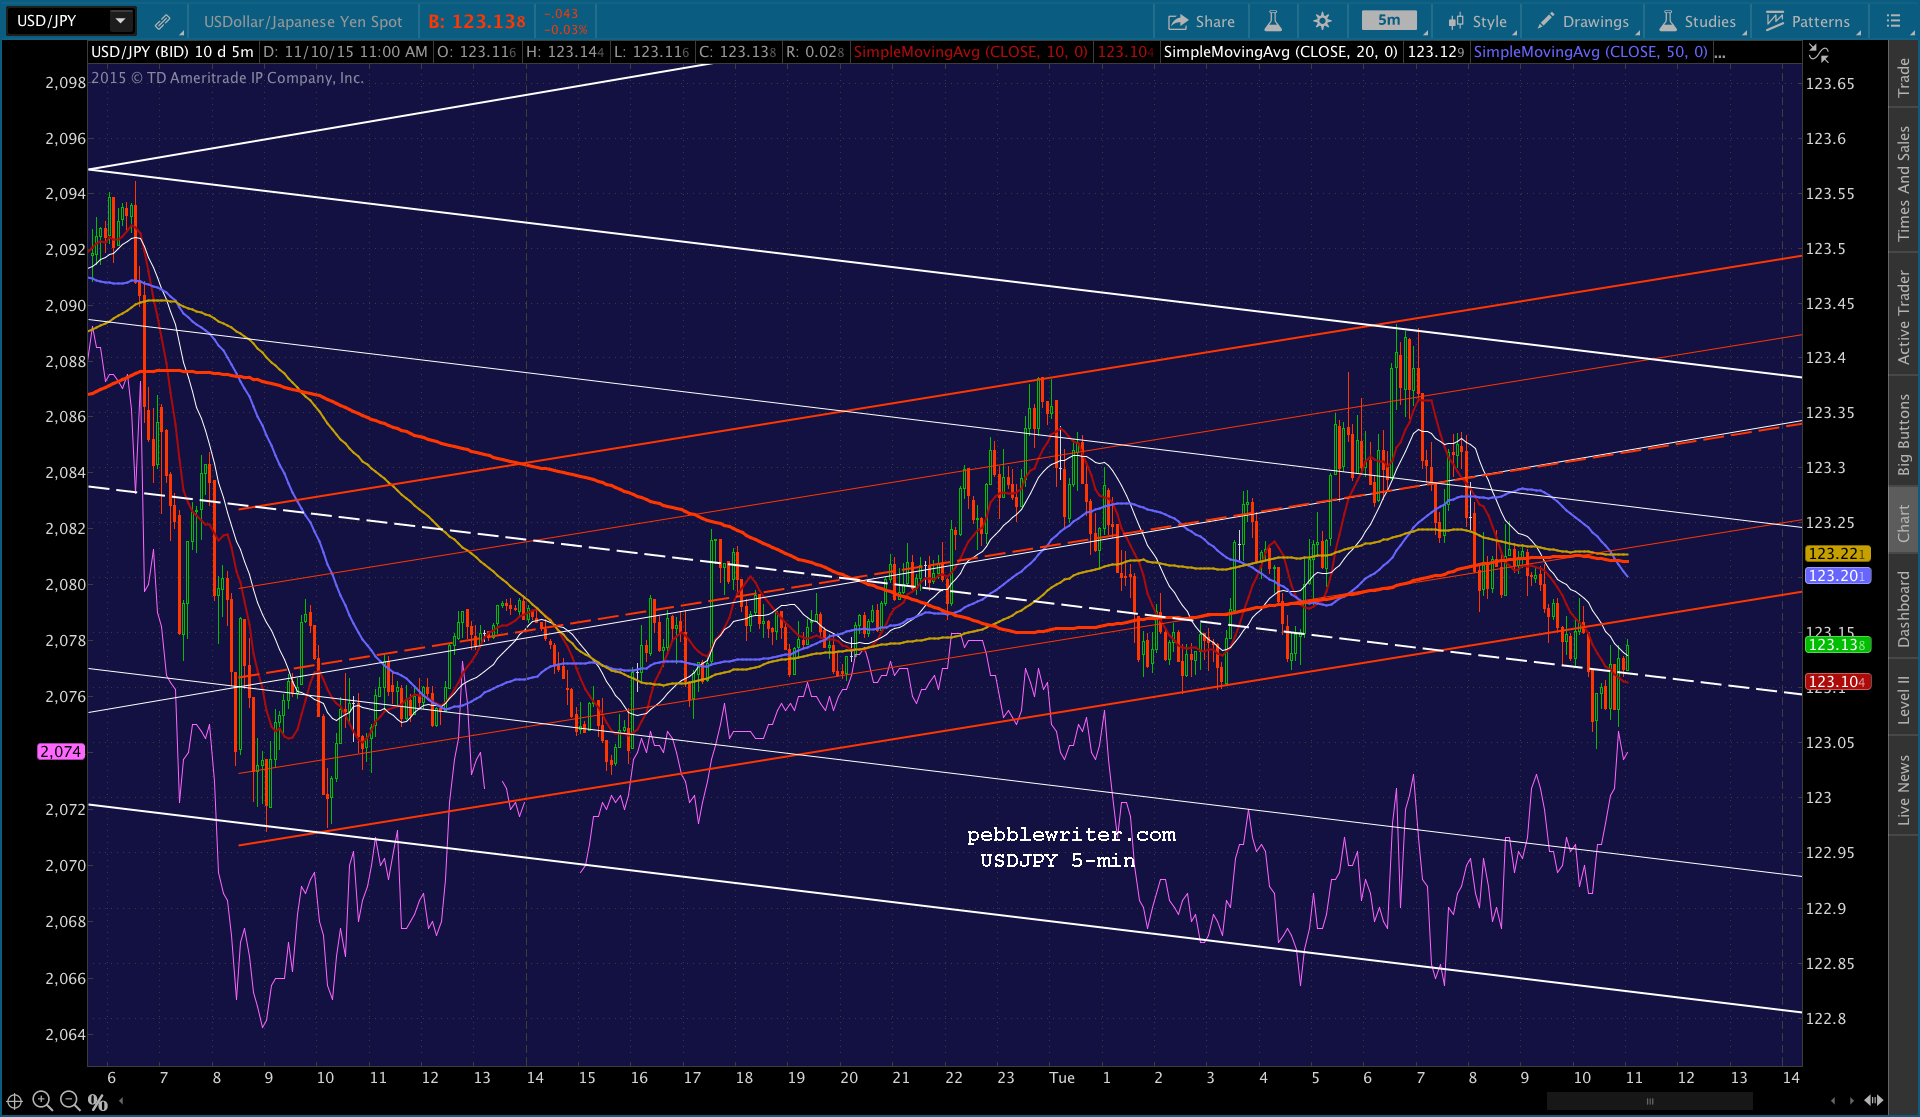1920x1117 pixels.
Task: Open the Patterns menu
Action: [x=1808, y=21]
